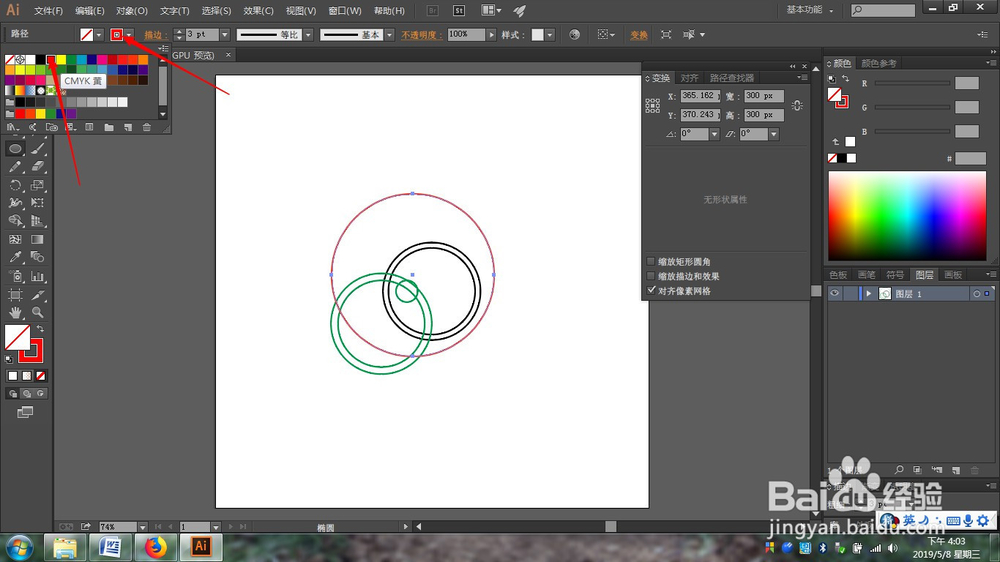
Task: Open the 样式 graphic style dropdown
Action: click(x=550, y=35)
